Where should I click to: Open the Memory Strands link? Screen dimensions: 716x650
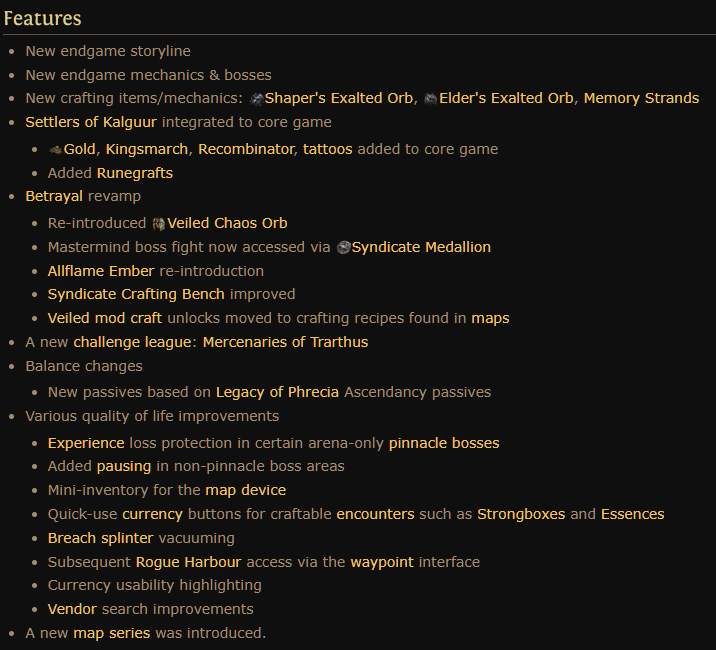pos(641,98)
